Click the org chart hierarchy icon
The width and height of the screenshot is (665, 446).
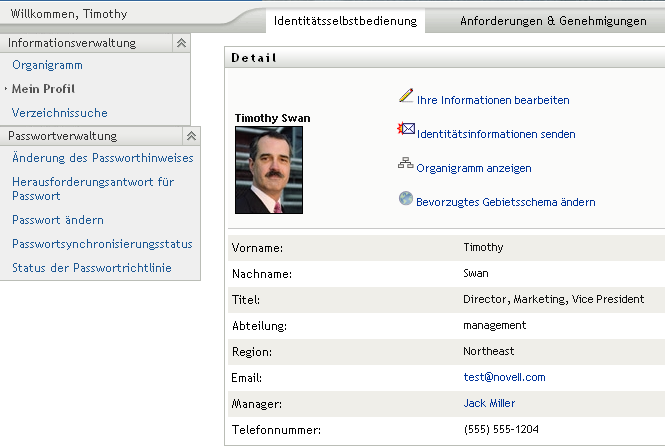tap(405, 165)
